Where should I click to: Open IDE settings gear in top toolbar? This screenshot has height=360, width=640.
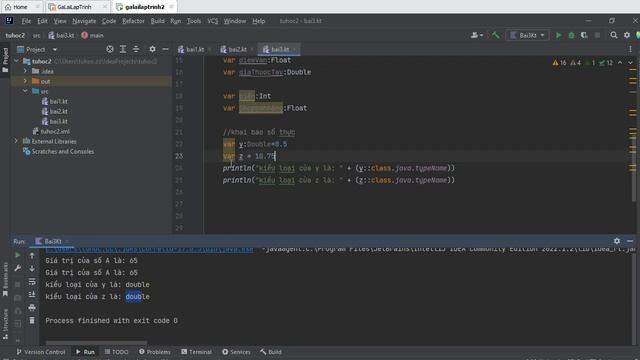click(627, 36)
